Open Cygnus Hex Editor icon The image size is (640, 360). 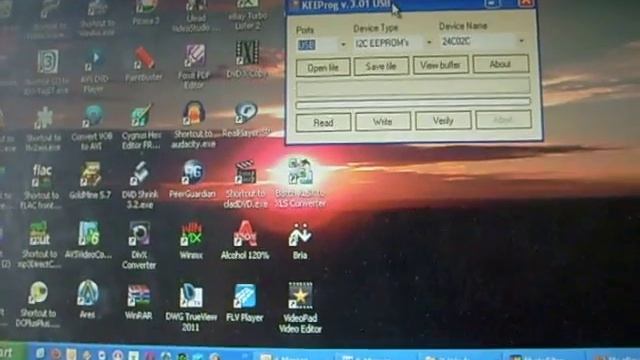point(141,127)
